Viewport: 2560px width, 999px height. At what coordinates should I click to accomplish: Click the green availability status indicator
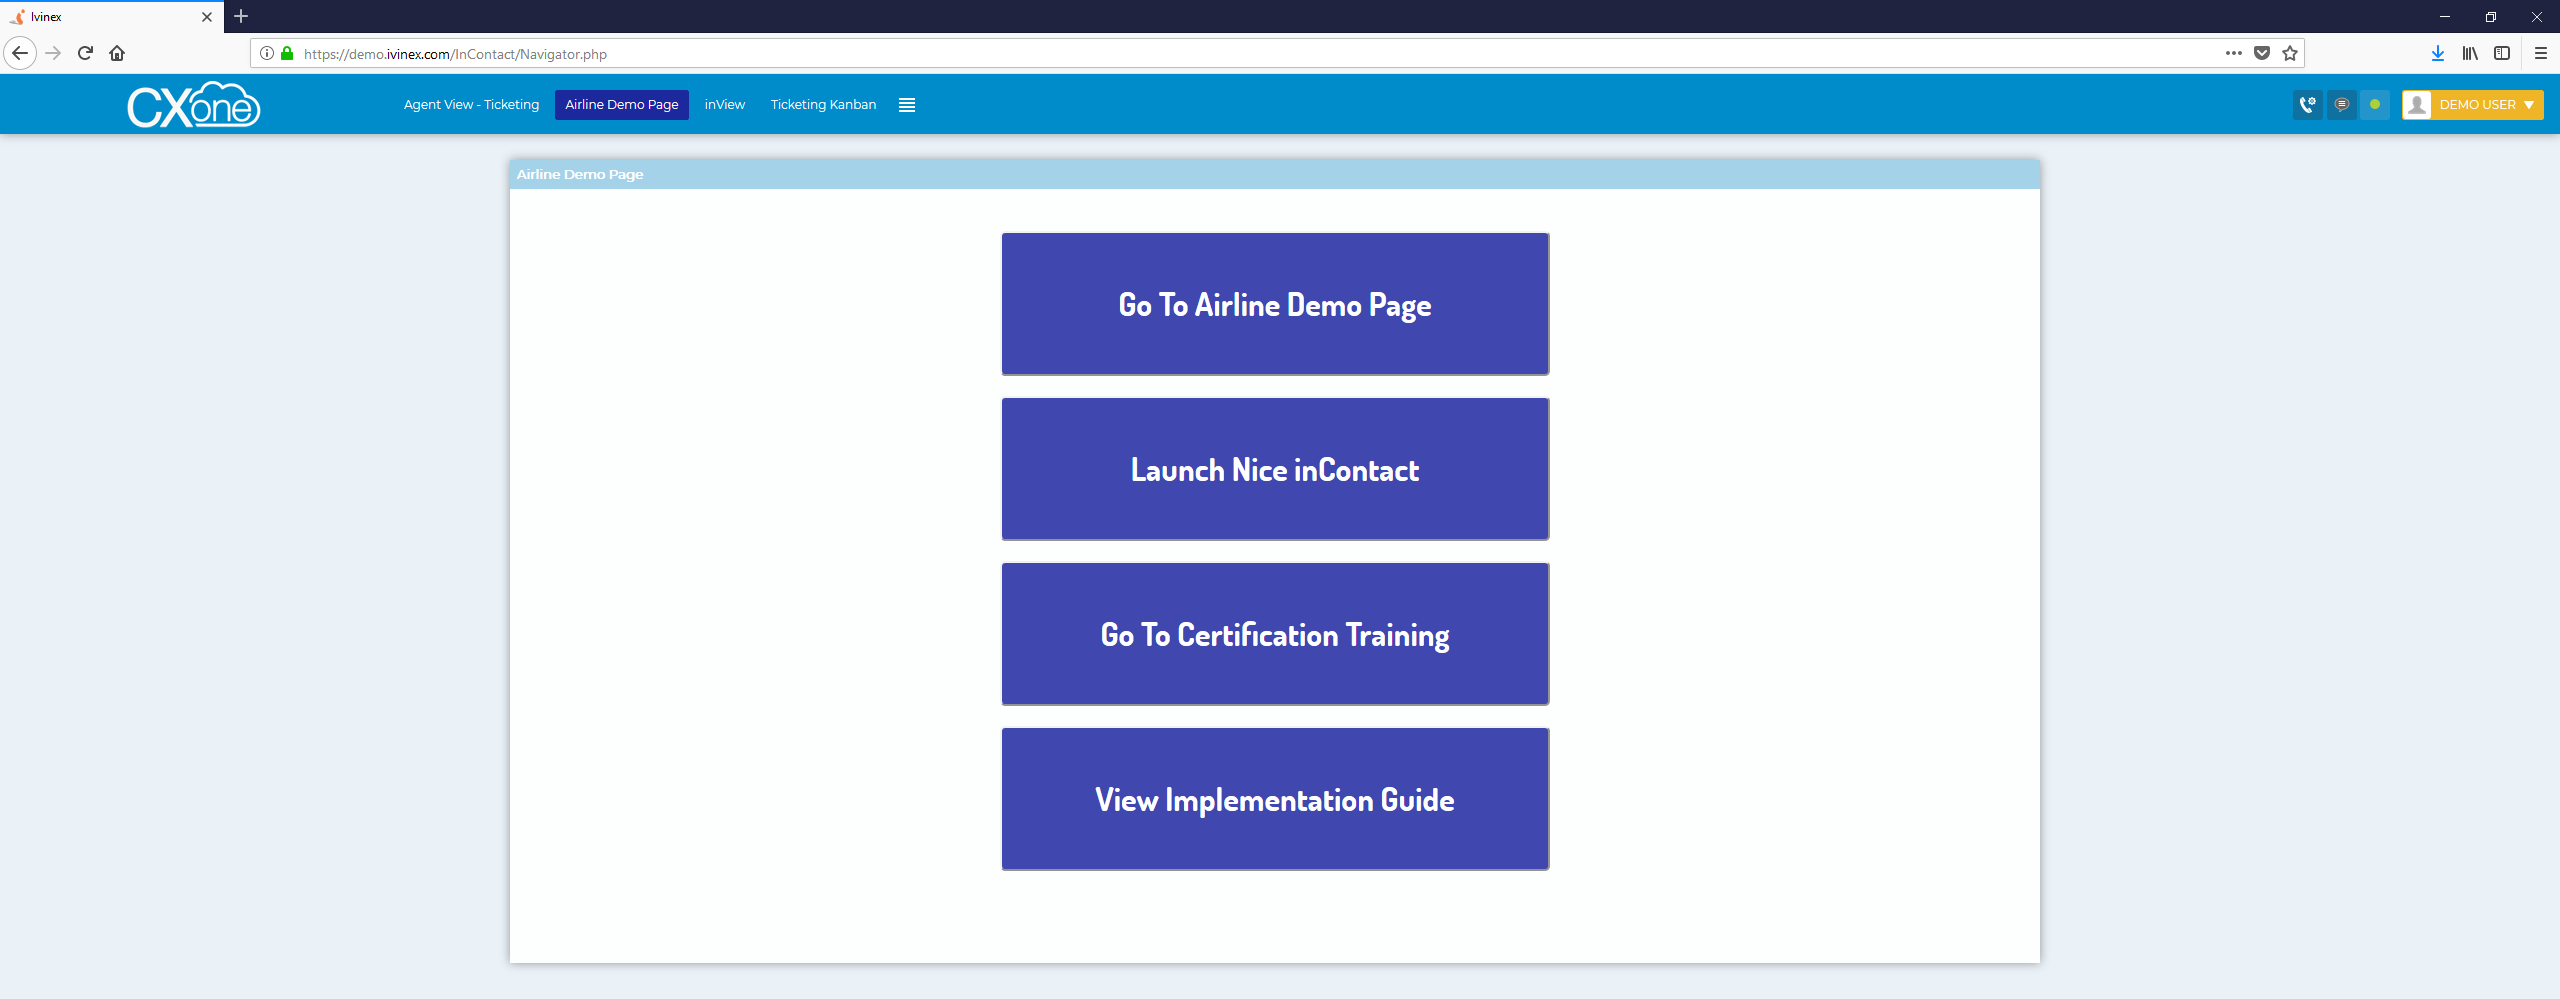(2375, 105)
